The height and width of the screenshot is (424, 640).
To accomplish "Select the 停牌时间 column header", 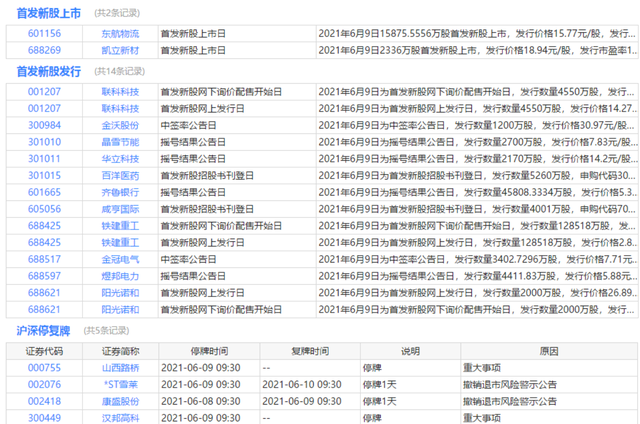I will tap(209, 351).
